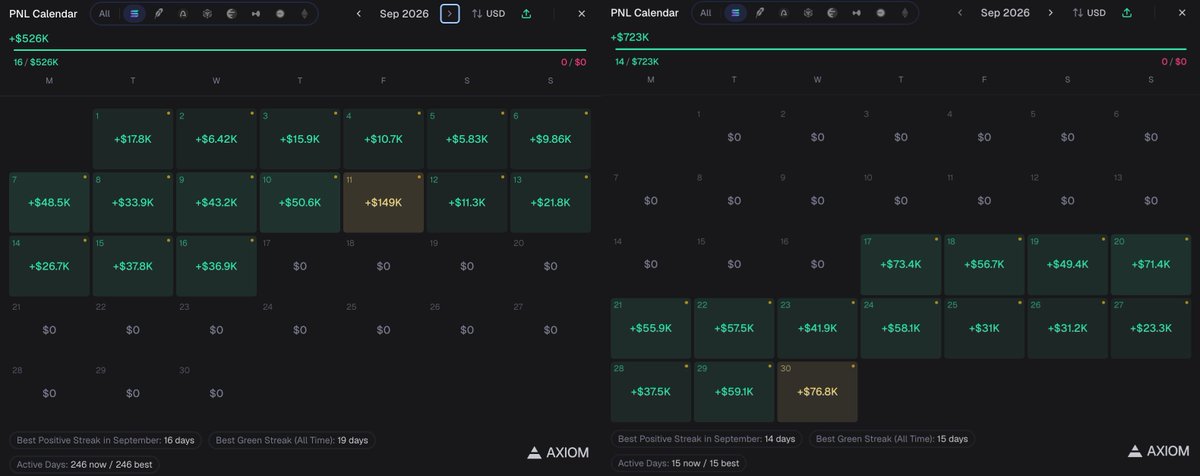
Task: Select the +$17.8K day on Sep 1
Action: pyautogui.click(x=133, y=138)
